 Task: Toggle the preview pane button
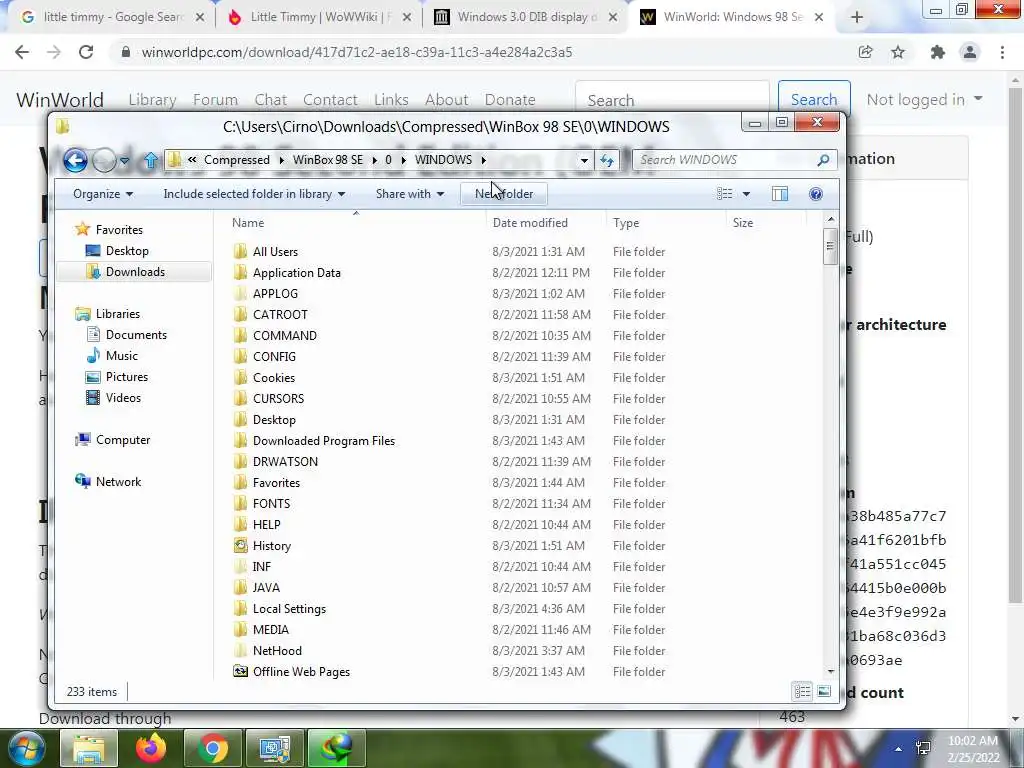click(780, 194)
